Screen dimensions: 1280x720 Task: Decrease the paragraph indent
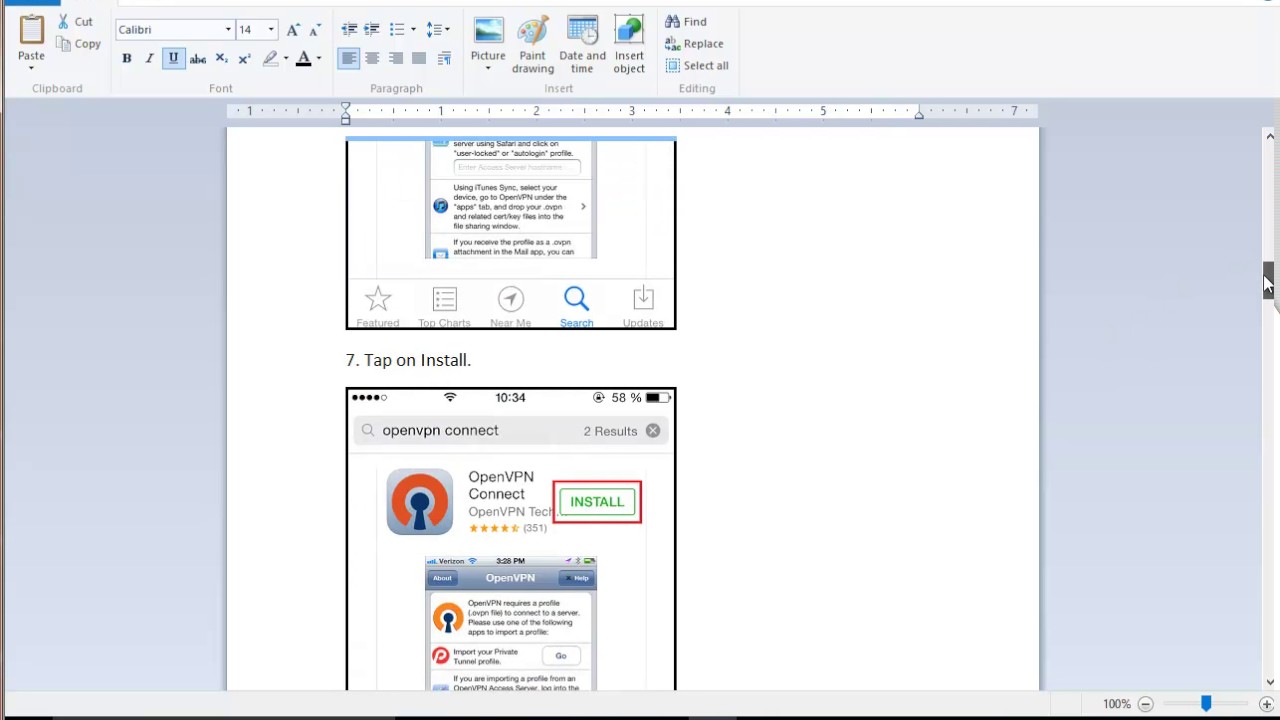point(349,30)
